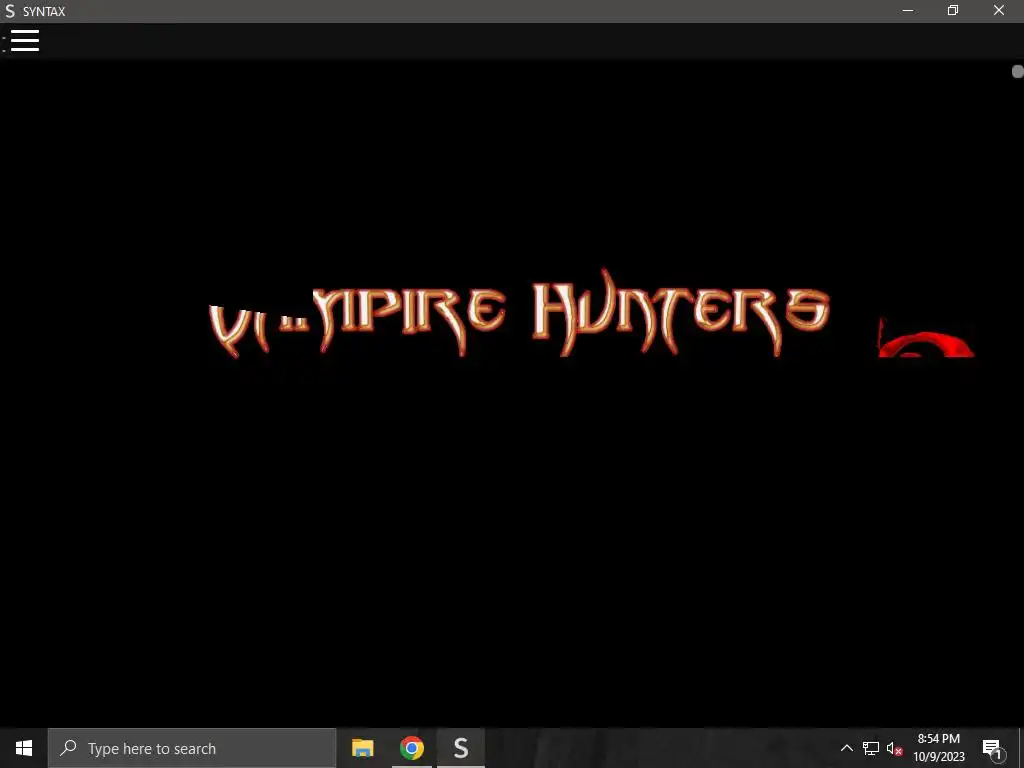Select the SYNTAX app icon on the taskbar
This screenshot has height=768, width=1024.
tap(461, 748)
